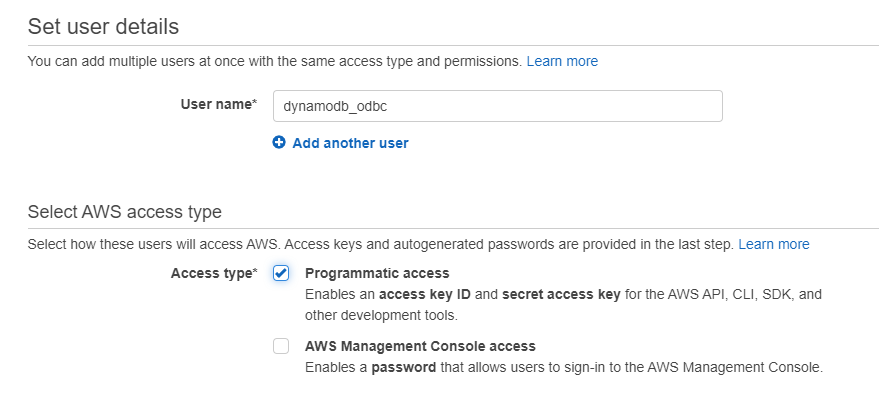
Task: Click the 'Select how these users' description
Action: click(x=380, y=244)
